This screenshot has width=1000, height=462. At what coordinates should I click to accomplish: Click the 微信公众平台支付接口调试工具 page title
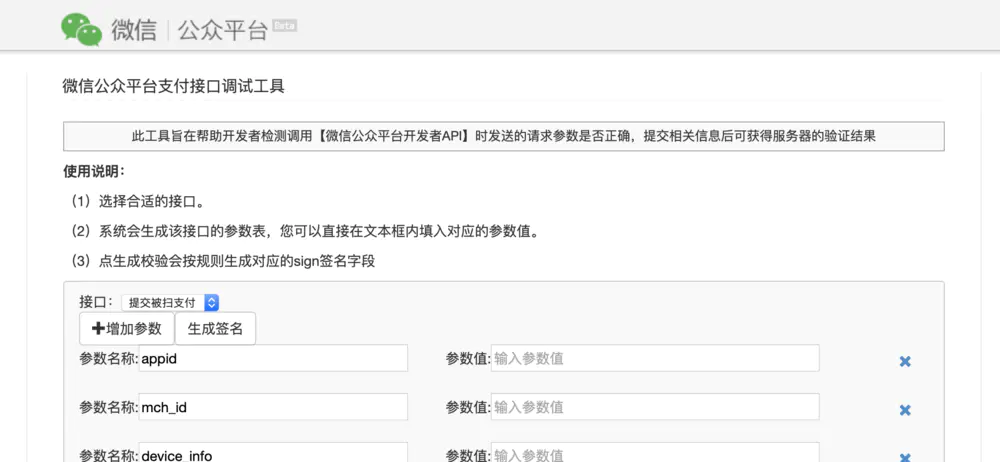click(x=173, y=87)
